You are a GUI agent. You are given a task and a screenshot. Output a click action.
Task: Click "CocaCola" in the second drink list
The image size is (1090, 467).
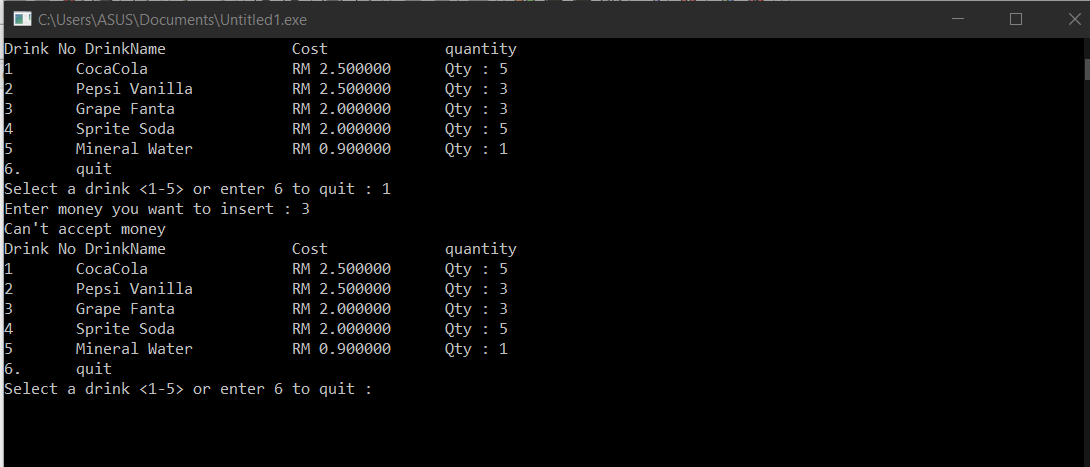112,268
